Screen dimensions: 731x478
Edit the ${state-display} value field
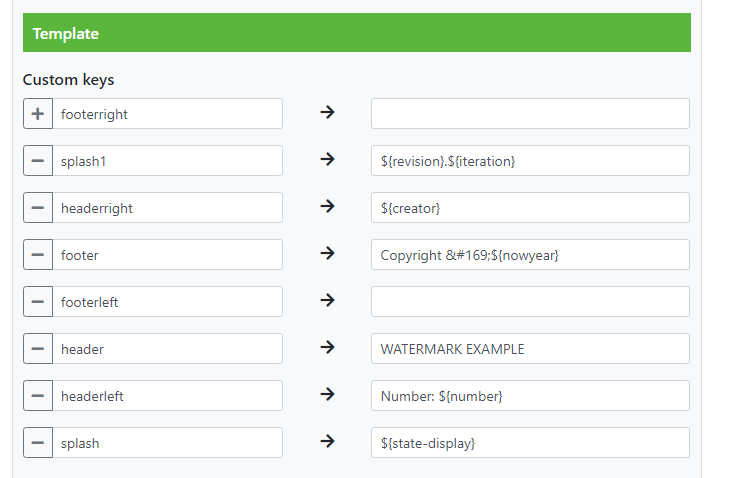(530, 443)
